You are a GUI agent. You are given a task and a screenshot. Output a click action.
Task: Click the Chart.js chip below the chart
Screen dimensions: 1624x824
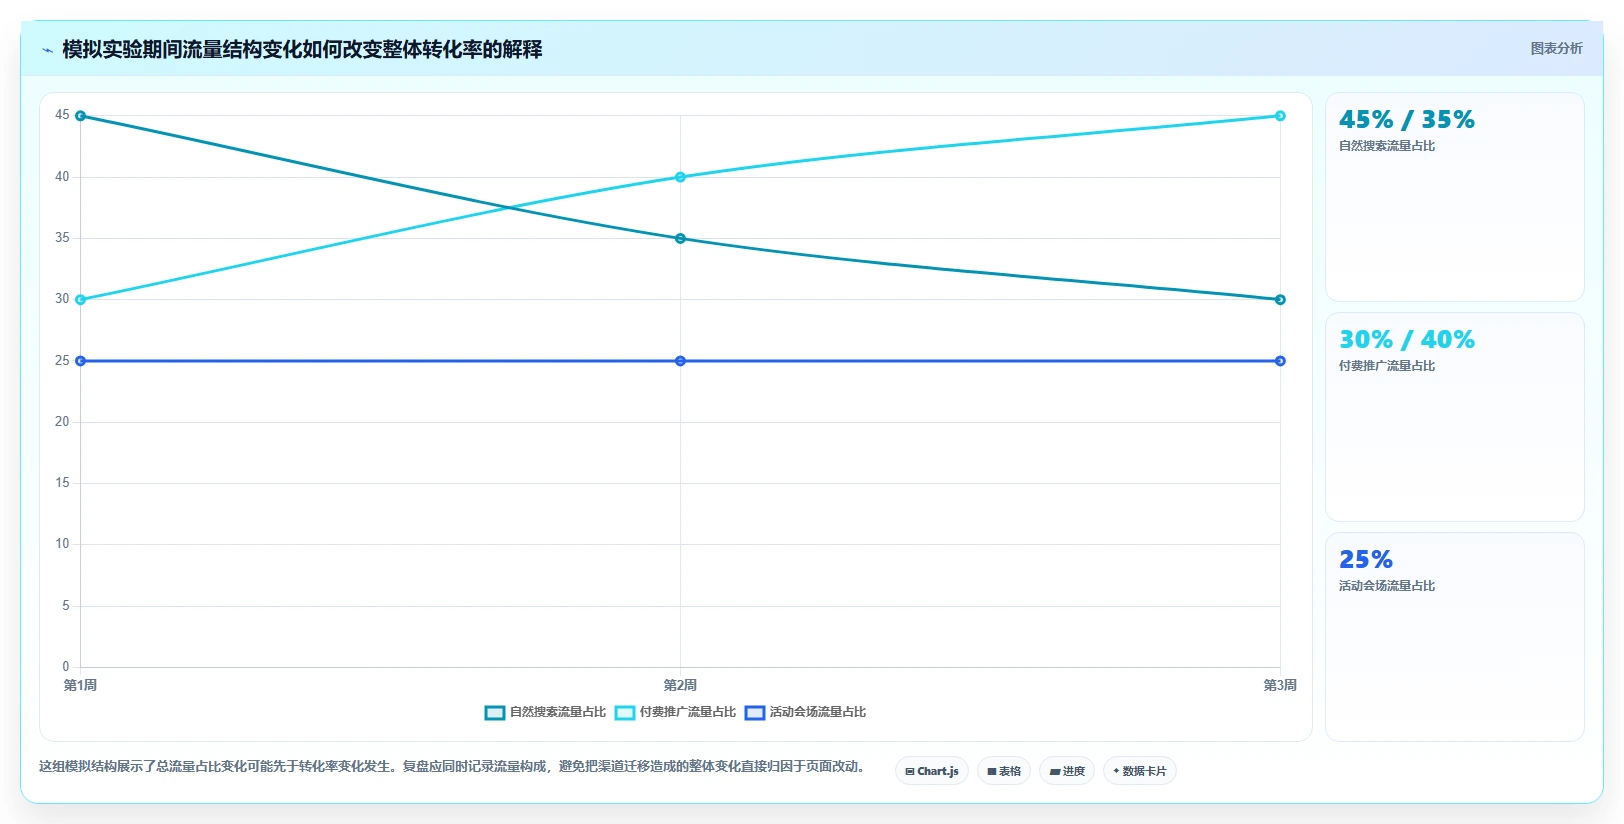click(x=932, y=771)
